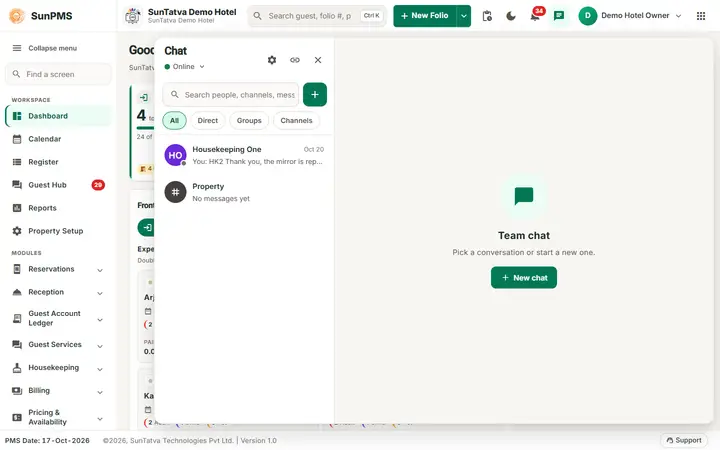Open the Dashboard sidebar item
This screenshot has height=450, width=720.
point(58,116)
